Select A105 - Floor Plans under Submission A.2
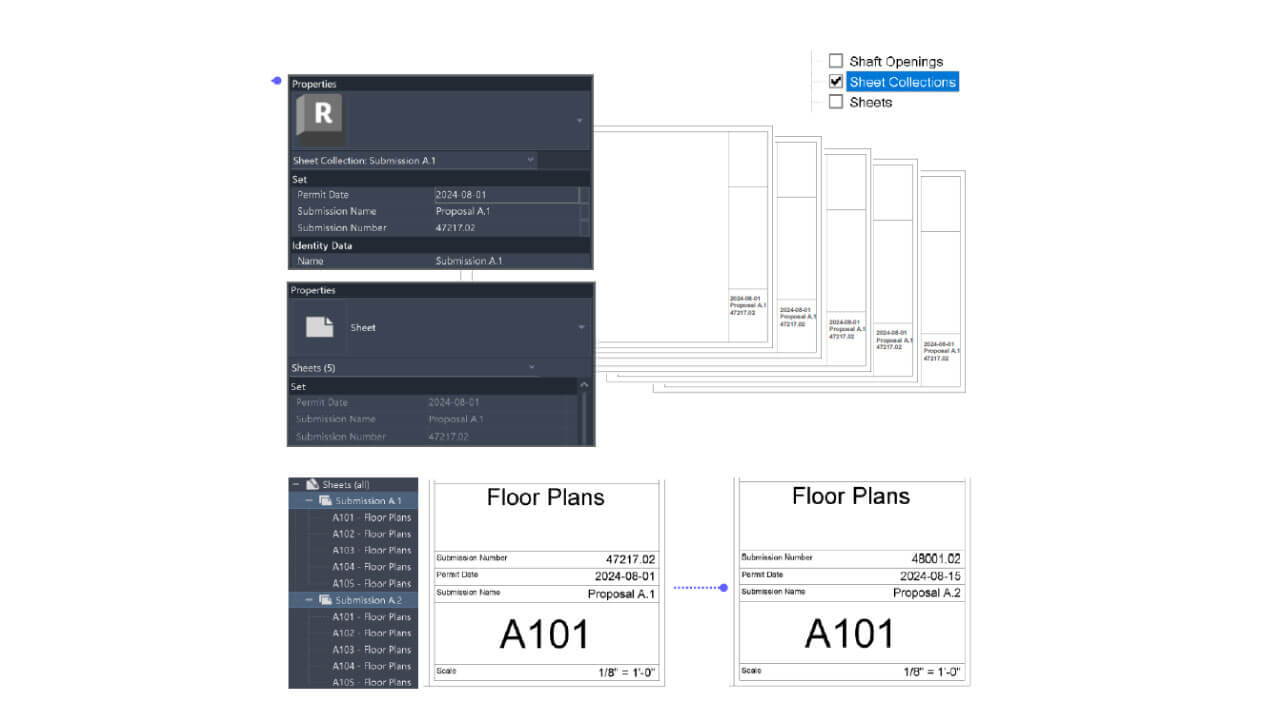This screenshot has width=1280, height=720. [372, 682]
